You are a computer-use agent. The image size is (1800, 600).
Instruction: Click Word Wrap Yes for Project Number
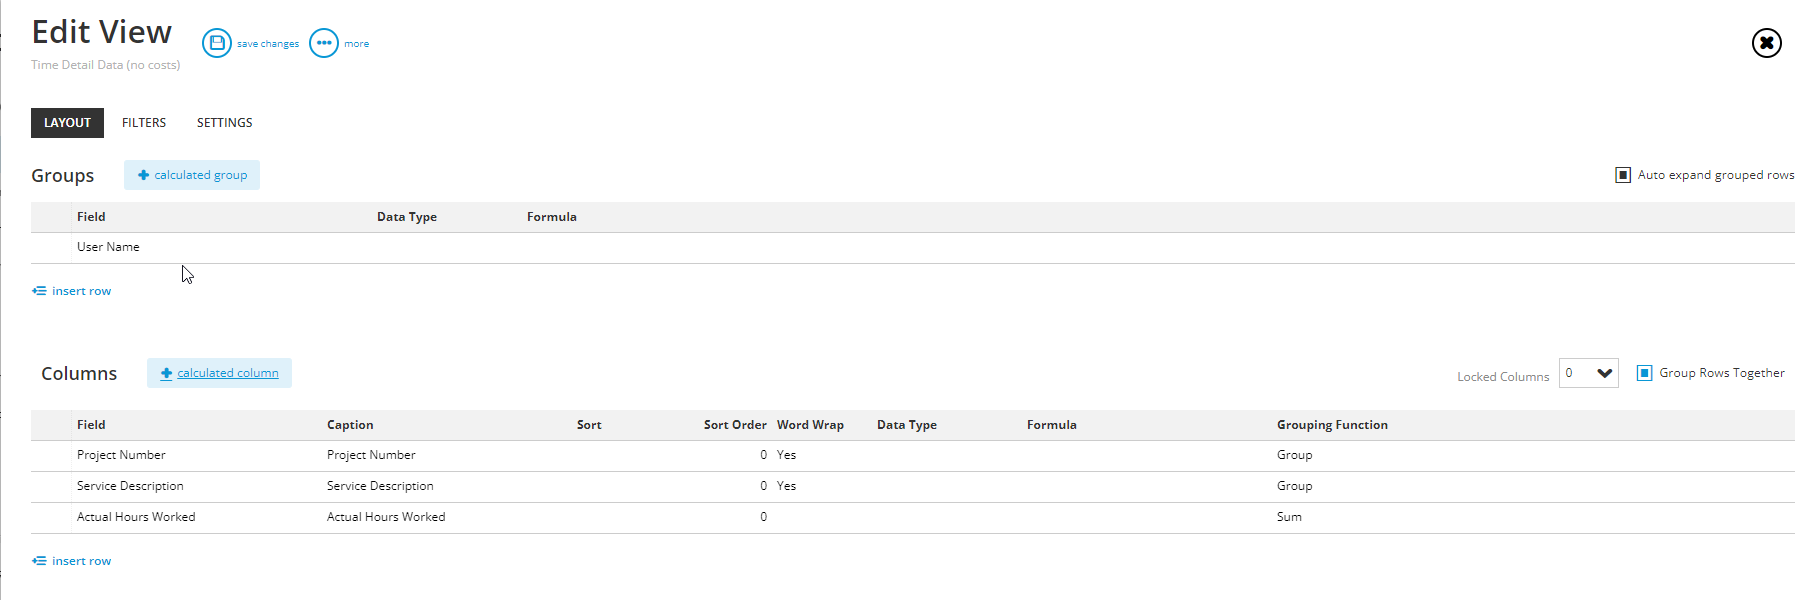click(786, 455)
